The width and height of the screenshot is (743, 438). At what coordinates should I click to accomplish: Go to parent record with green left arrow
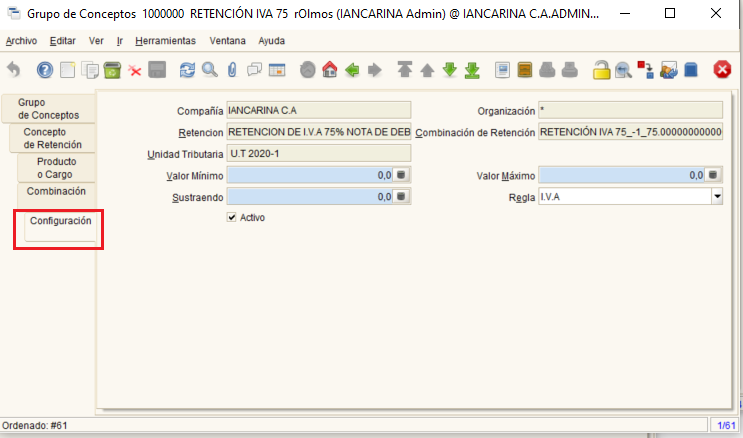coord(352,70)
